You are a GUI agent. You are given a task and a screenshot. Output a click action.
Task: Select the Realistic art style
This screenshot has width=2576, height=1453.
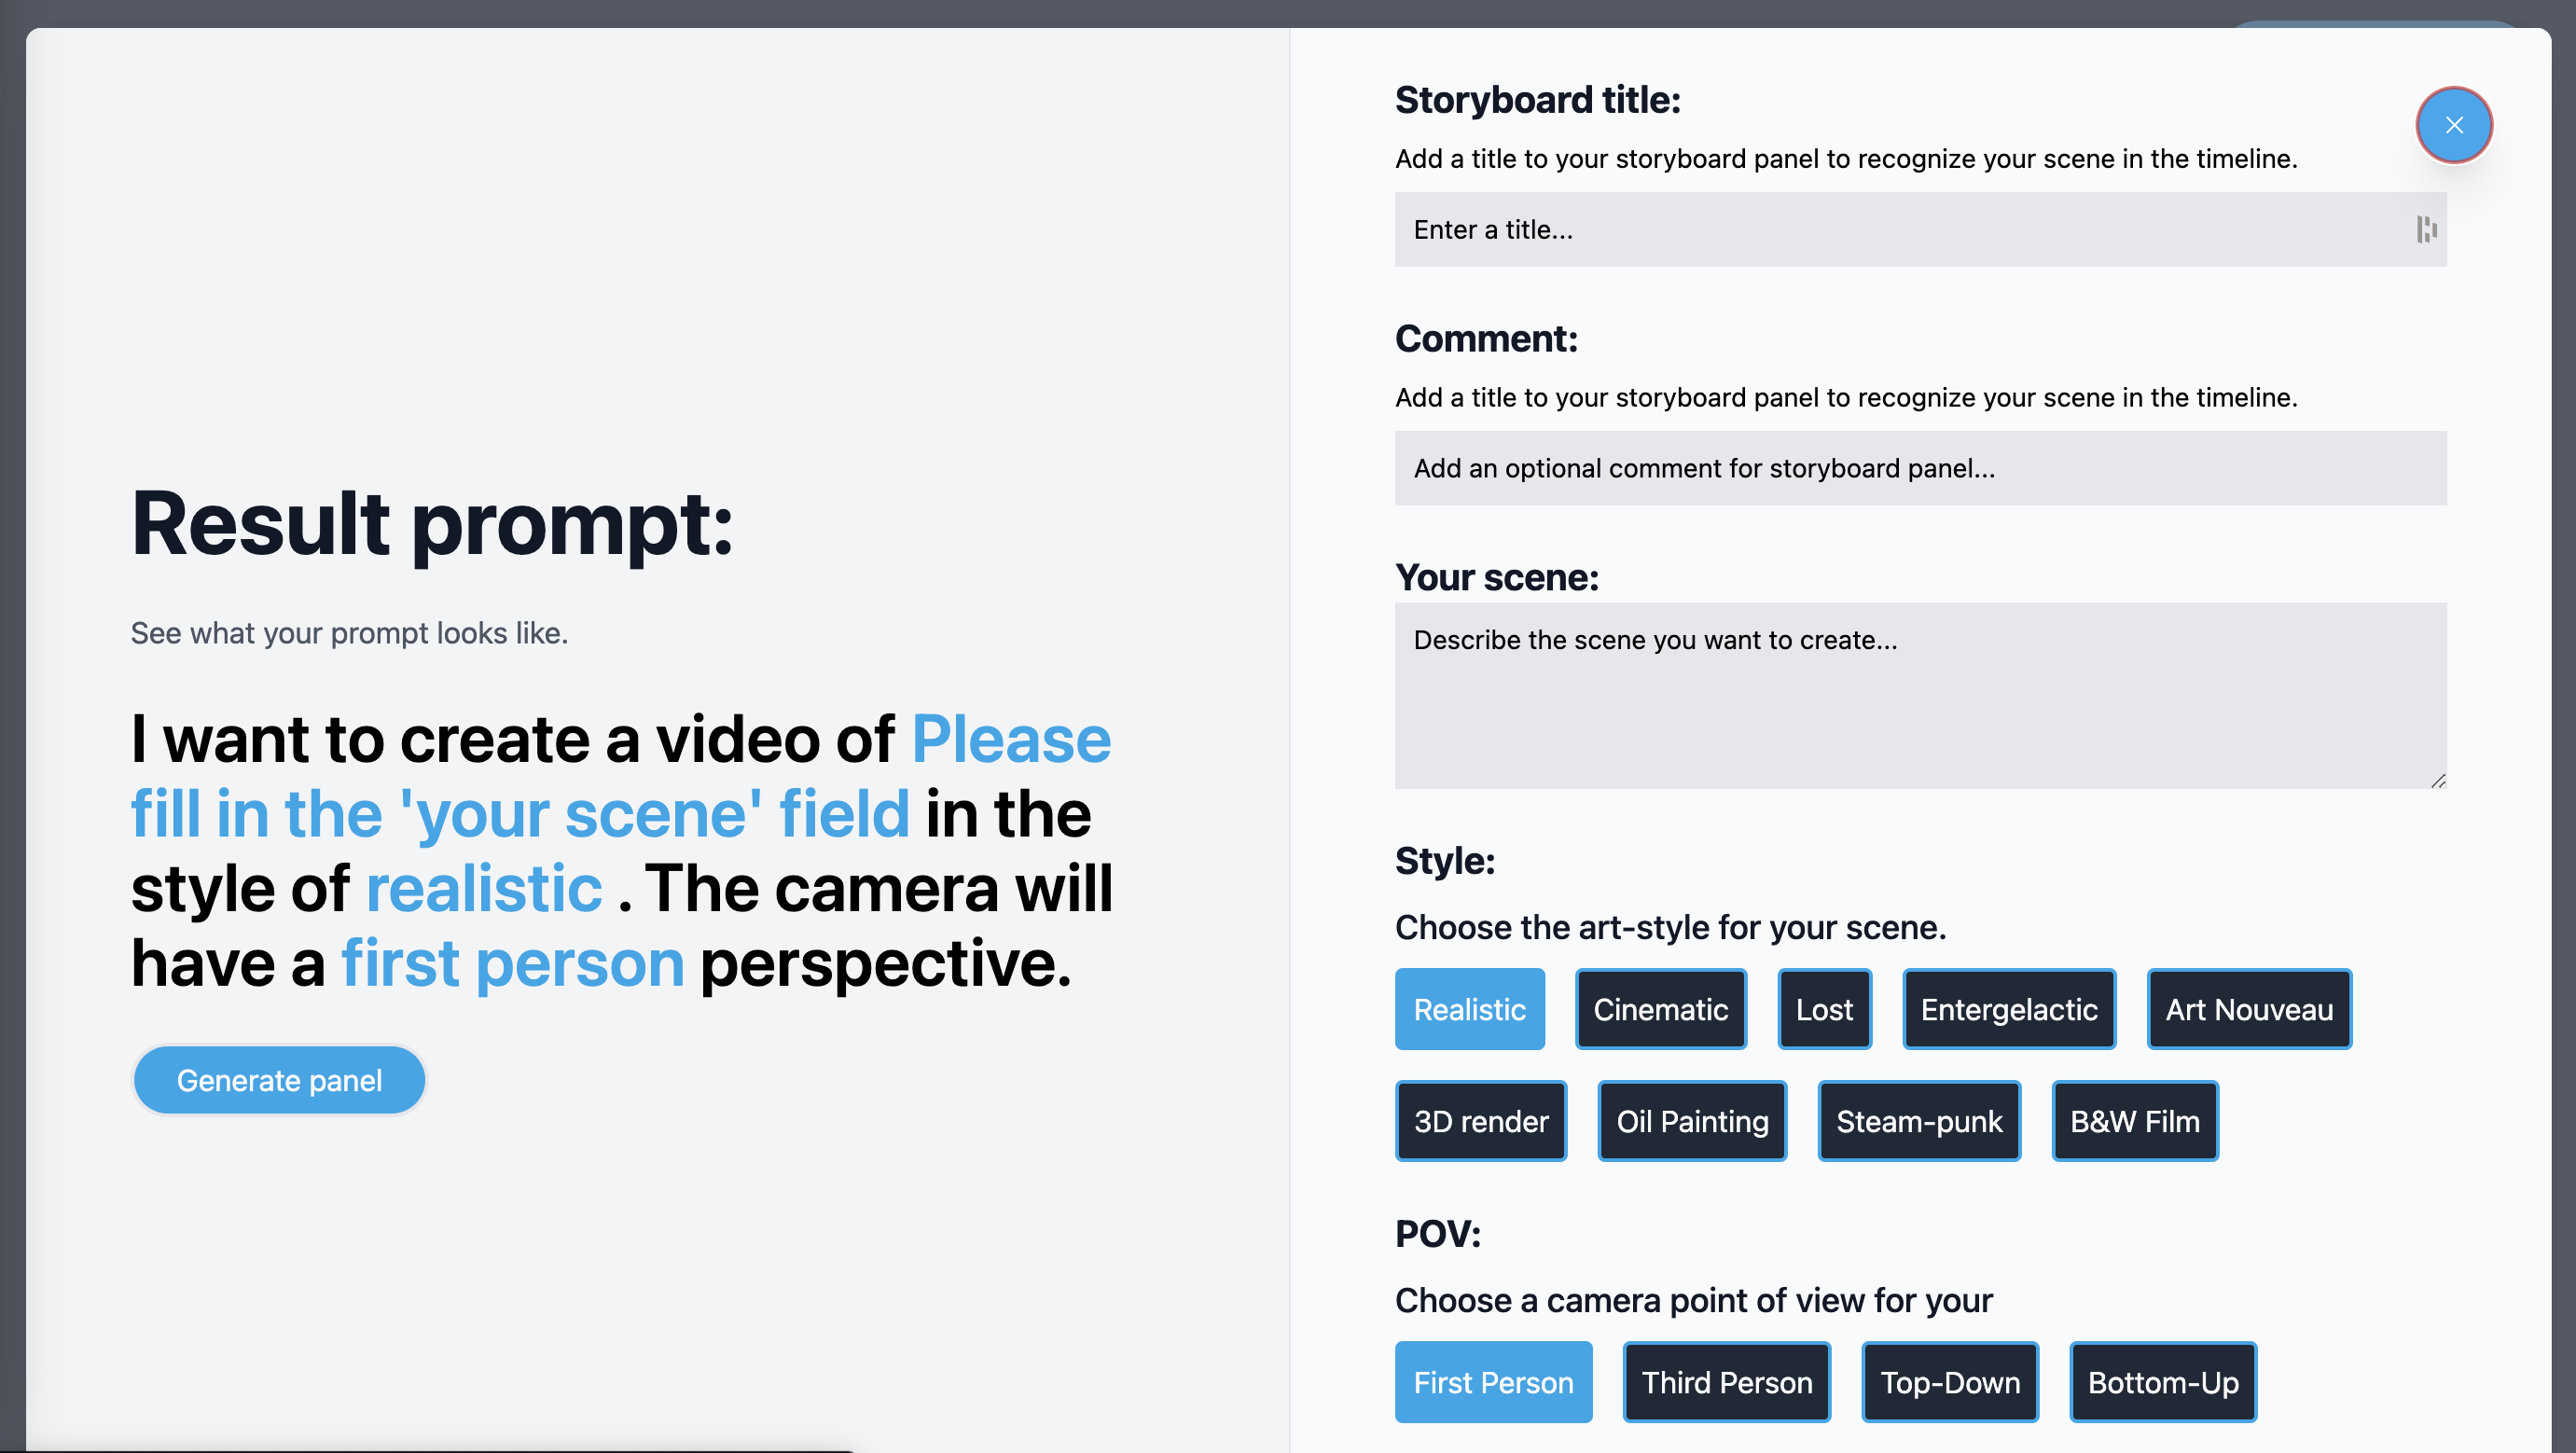point(1470,1009)
